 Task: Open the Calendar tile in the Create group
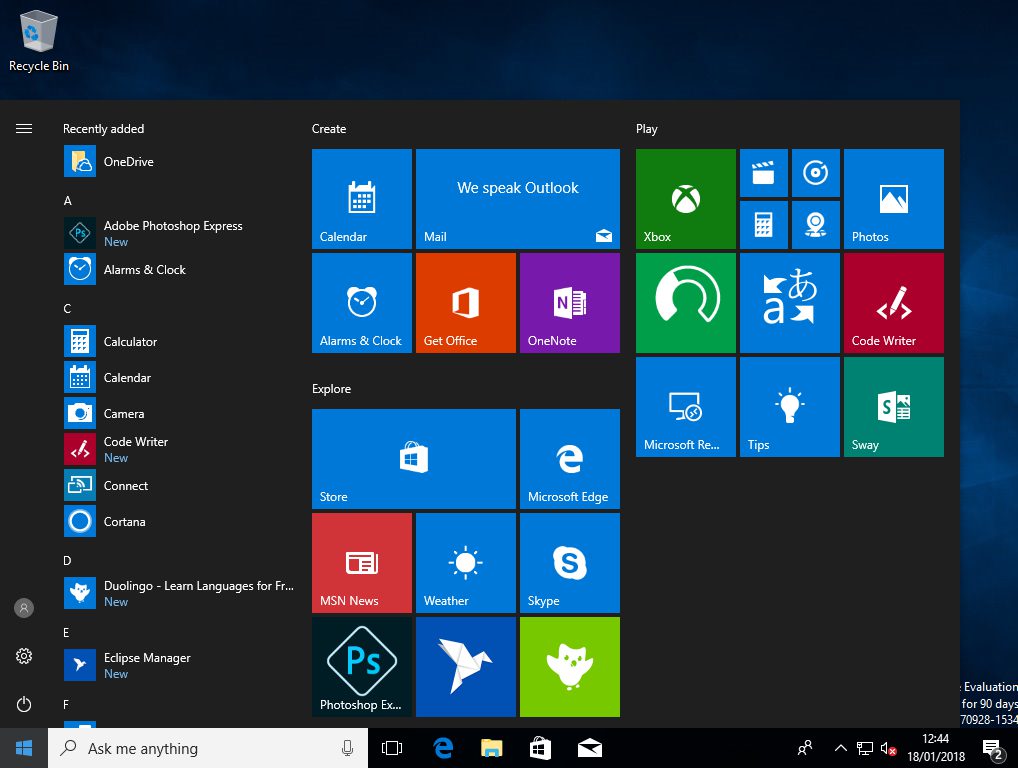(362, 199)
